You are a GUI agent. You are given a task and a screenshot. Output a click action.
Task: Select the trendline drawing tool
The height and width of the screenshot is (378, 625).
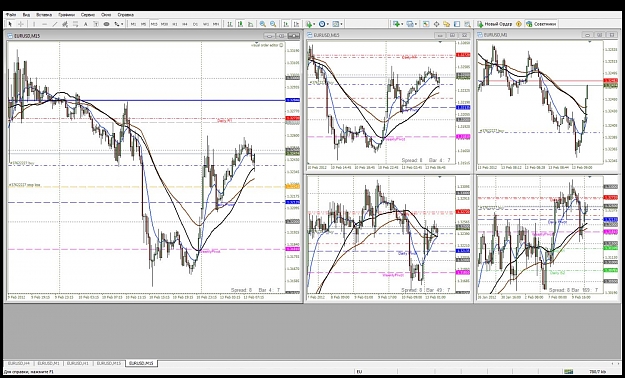click(x=55, y=24)
